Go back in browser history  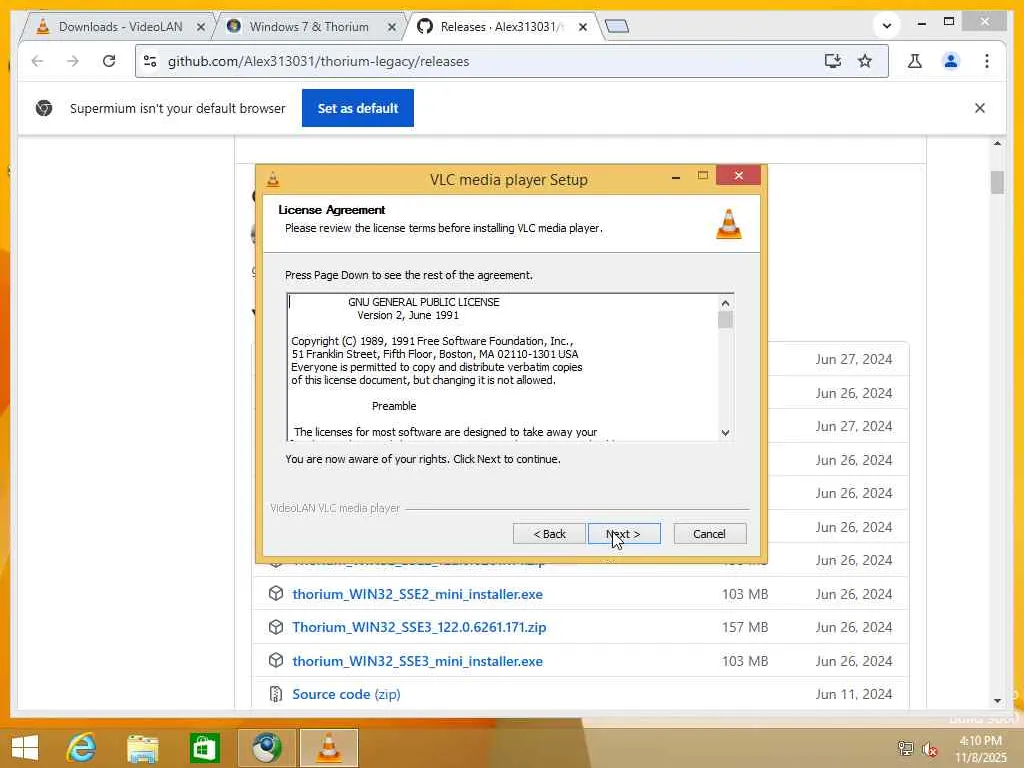coord(37,61)
